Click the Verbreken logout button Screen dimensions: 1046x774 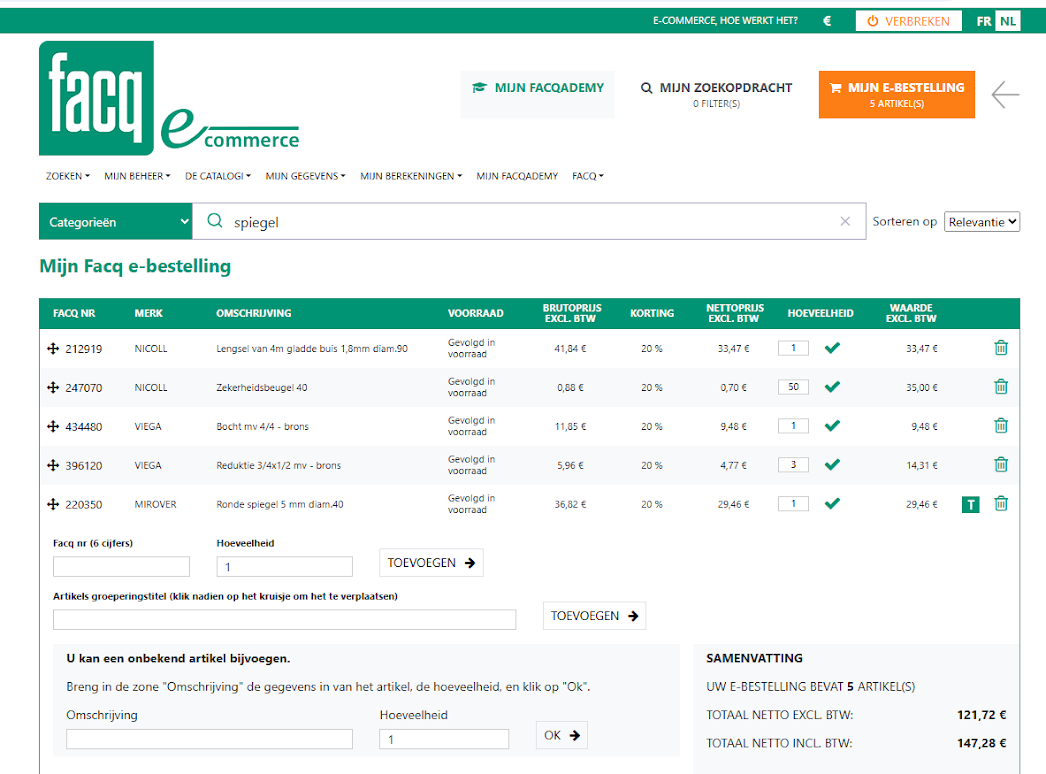[x=908, y=21]
